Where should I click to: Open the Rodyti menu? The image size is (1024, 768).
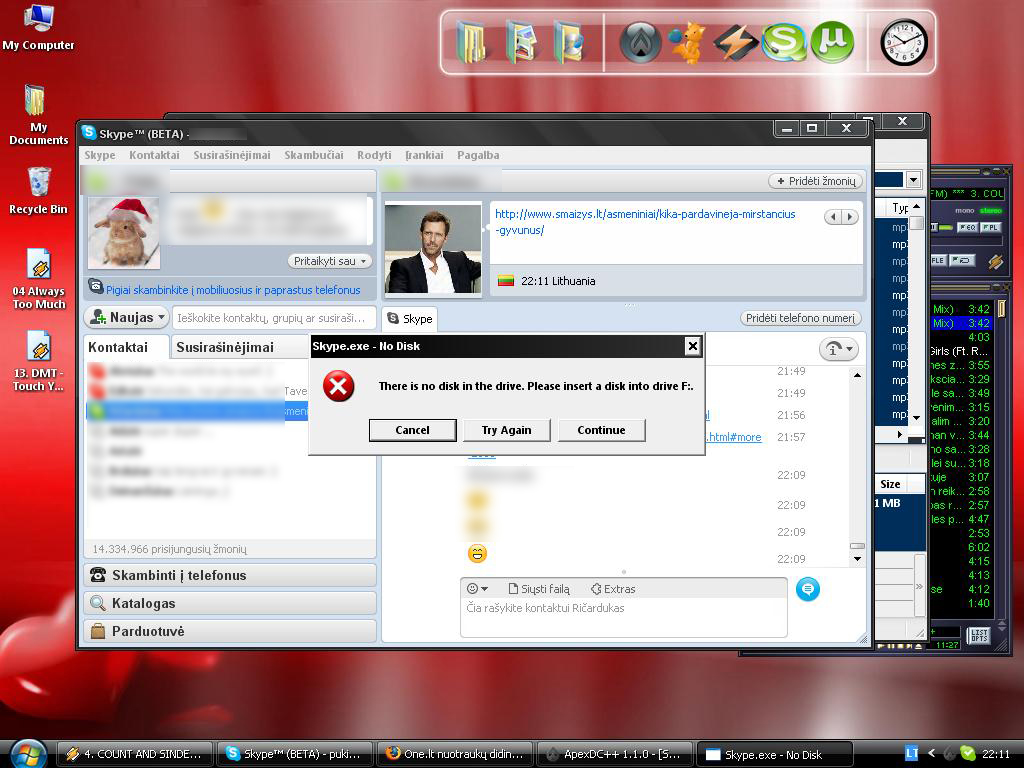(374, 155)
